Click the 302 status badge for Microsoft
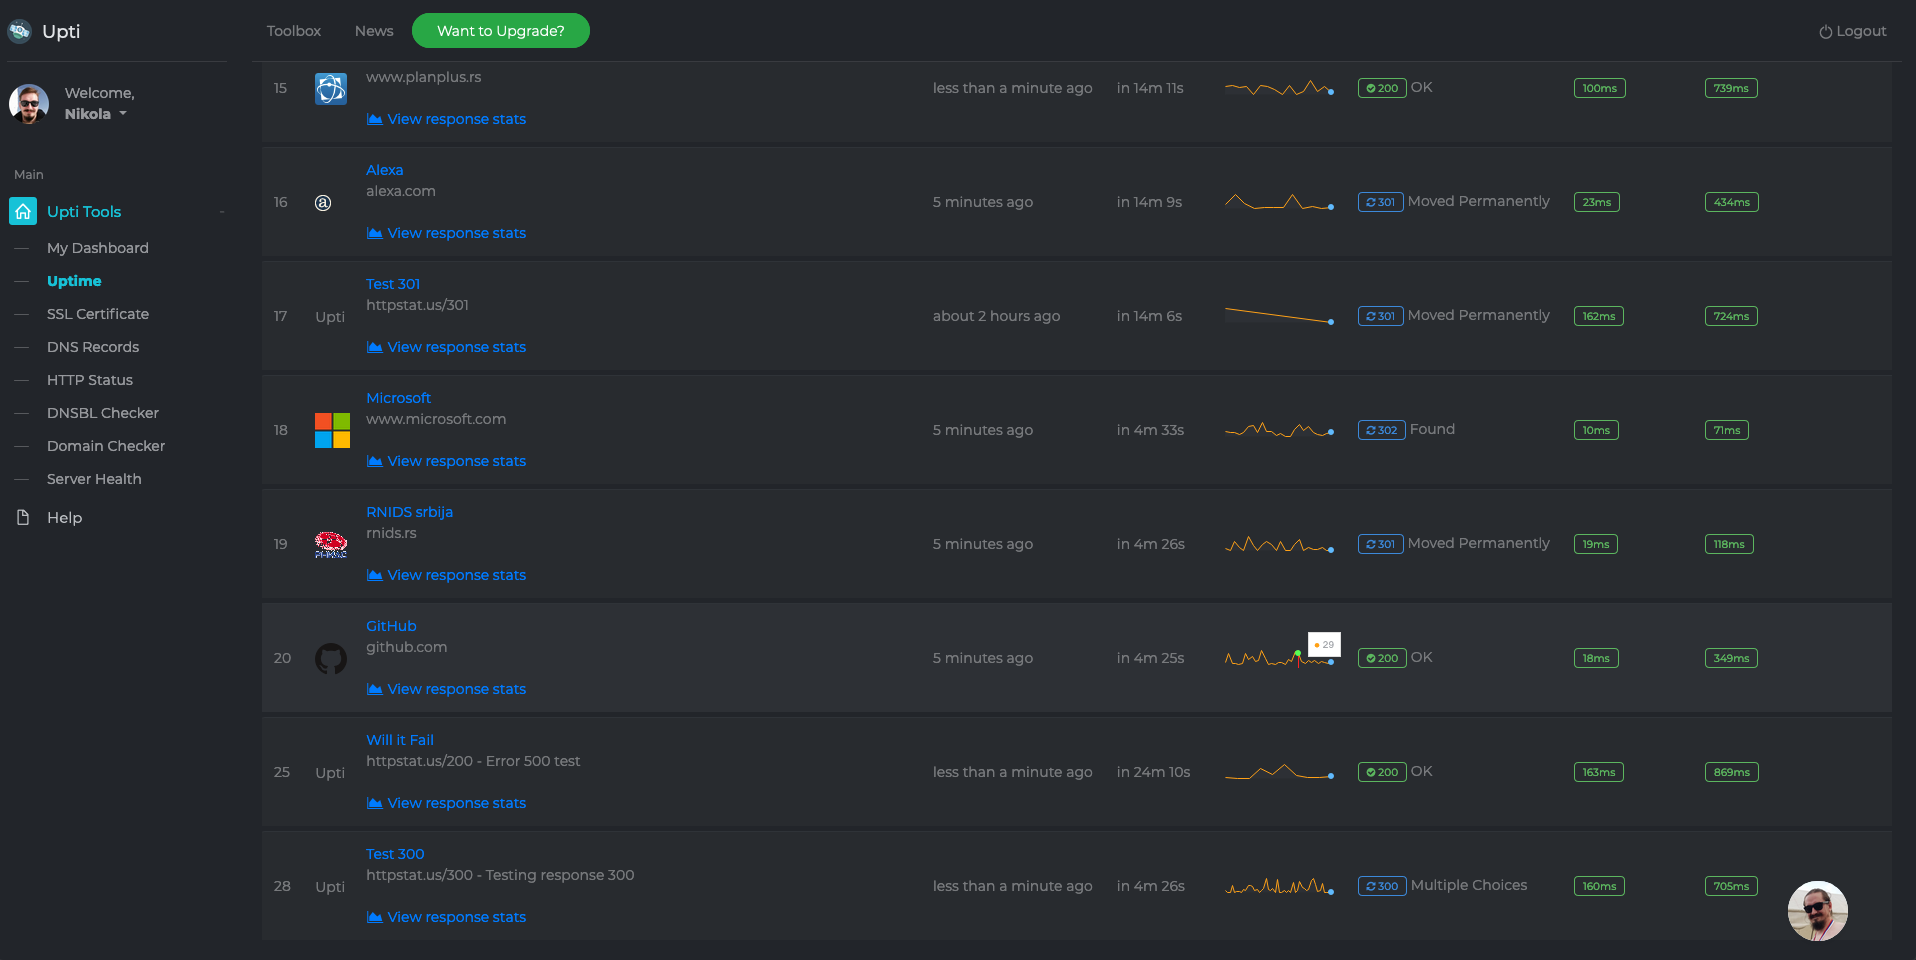 click(1382, 430)
